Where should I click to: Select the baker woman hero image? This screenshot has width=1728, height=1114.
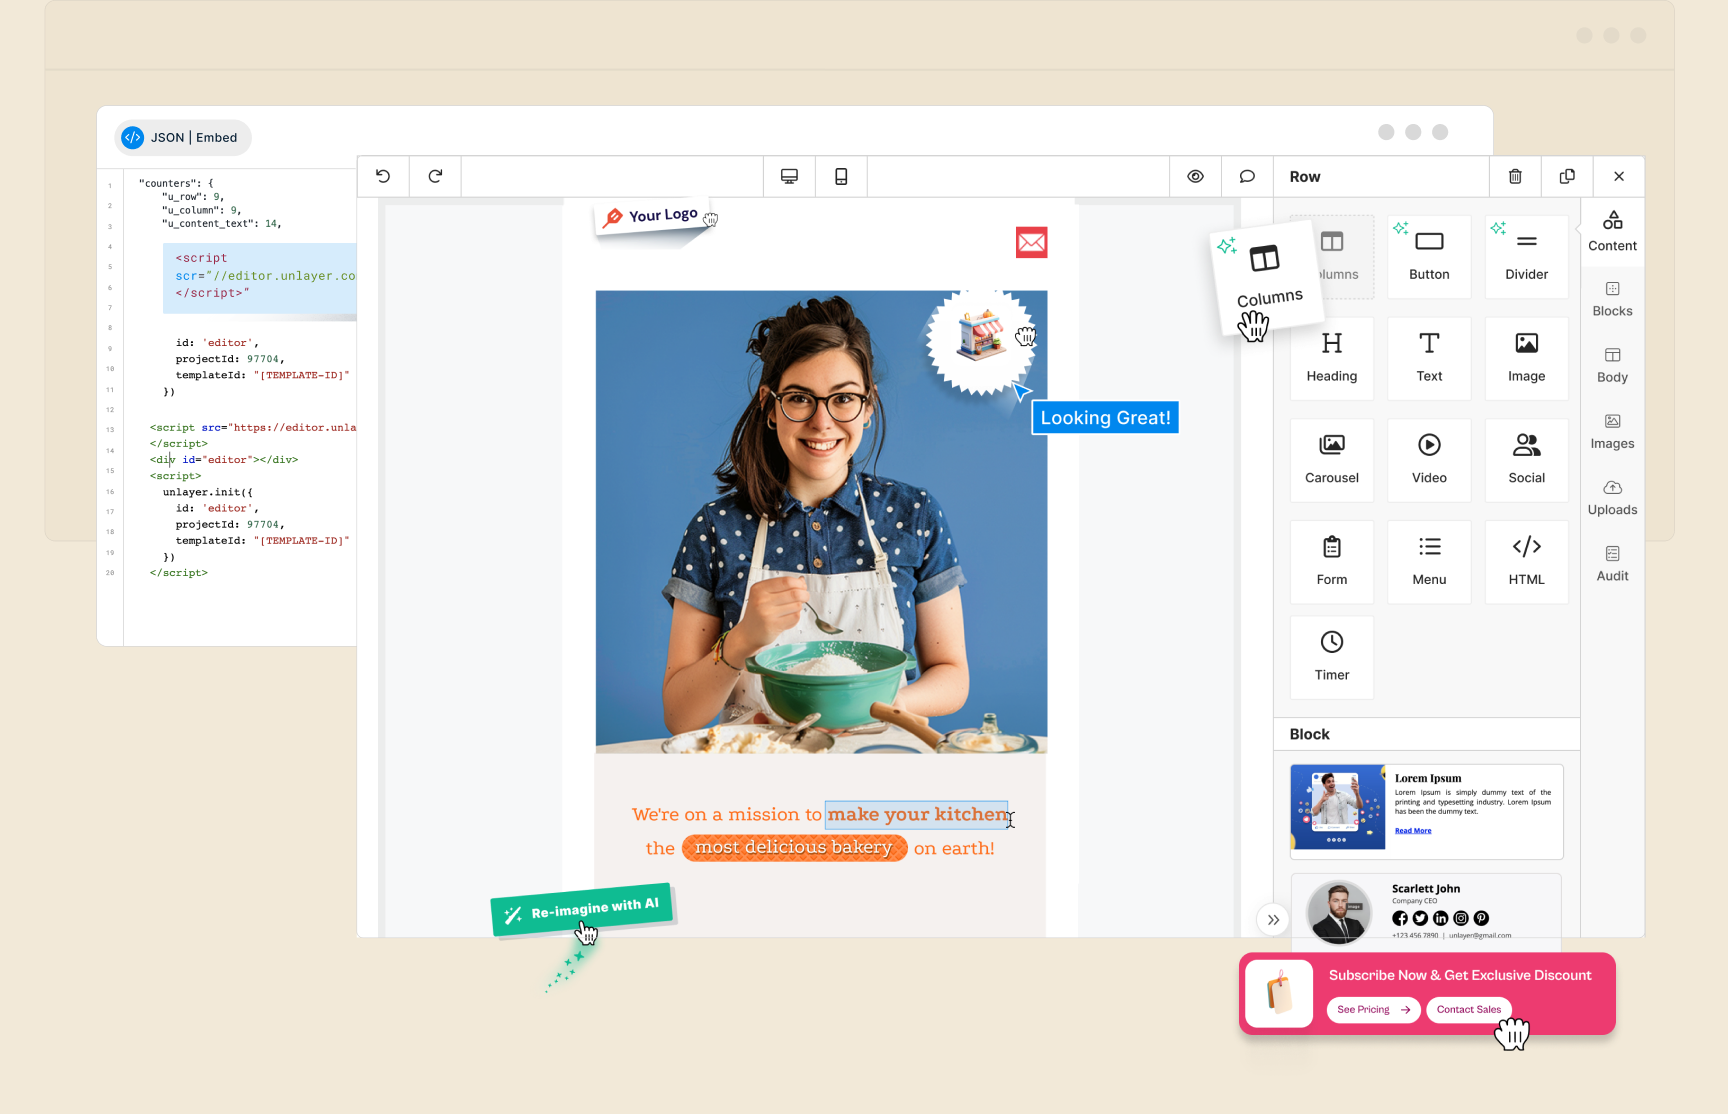821,521
